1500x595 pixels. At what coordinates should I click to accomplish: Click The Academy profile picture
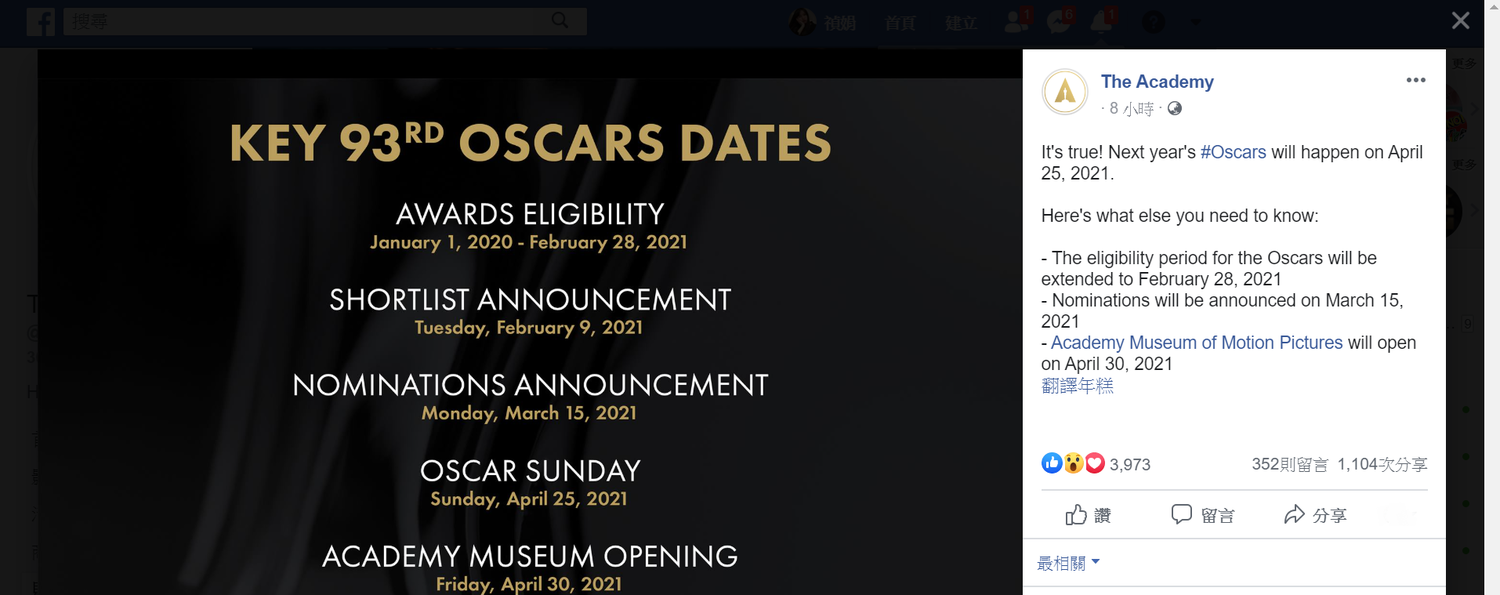click(x=1065, y=93)
